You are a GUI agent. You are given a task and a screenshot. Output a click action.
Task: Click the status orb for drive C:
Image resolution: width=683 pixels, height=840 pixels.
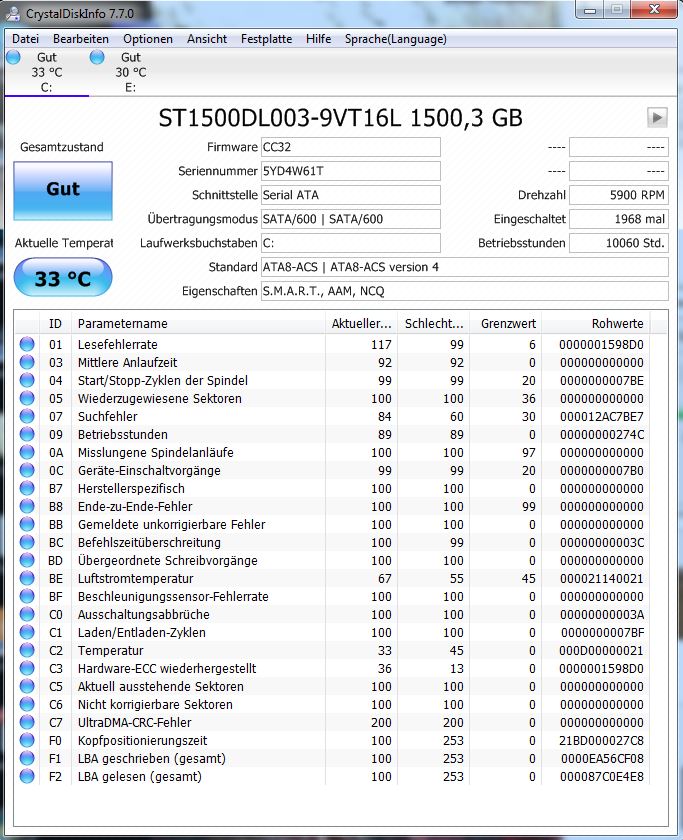(13, 58)
